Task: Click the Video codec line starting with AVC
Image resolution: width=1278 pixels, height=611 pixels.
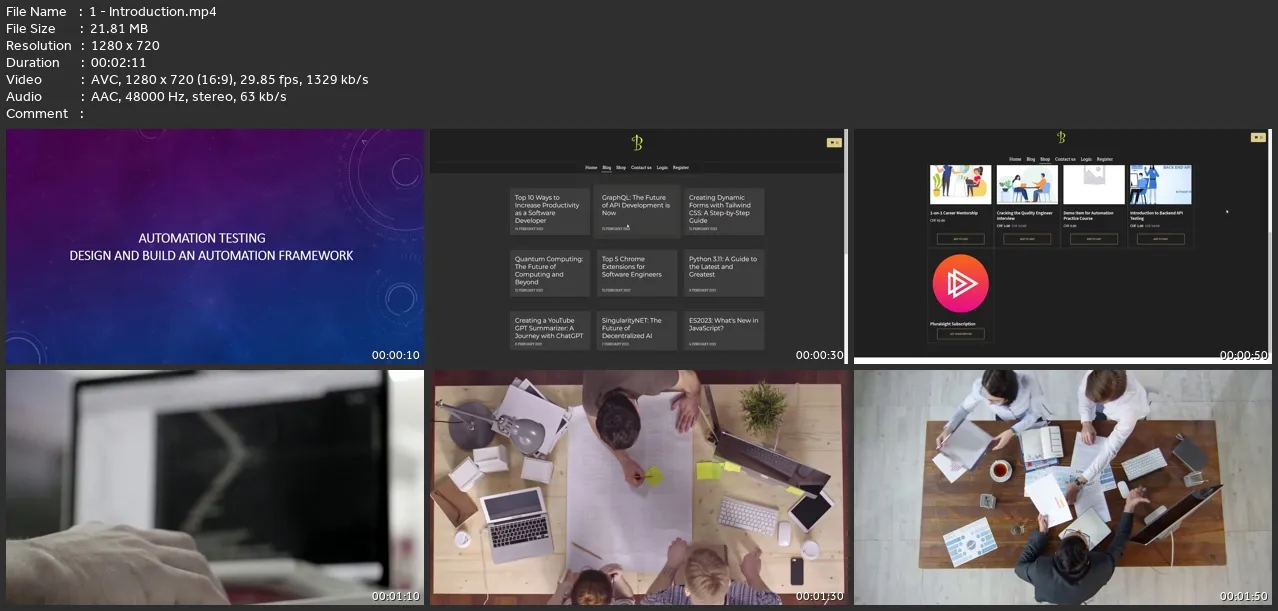Action: point(229,80)
